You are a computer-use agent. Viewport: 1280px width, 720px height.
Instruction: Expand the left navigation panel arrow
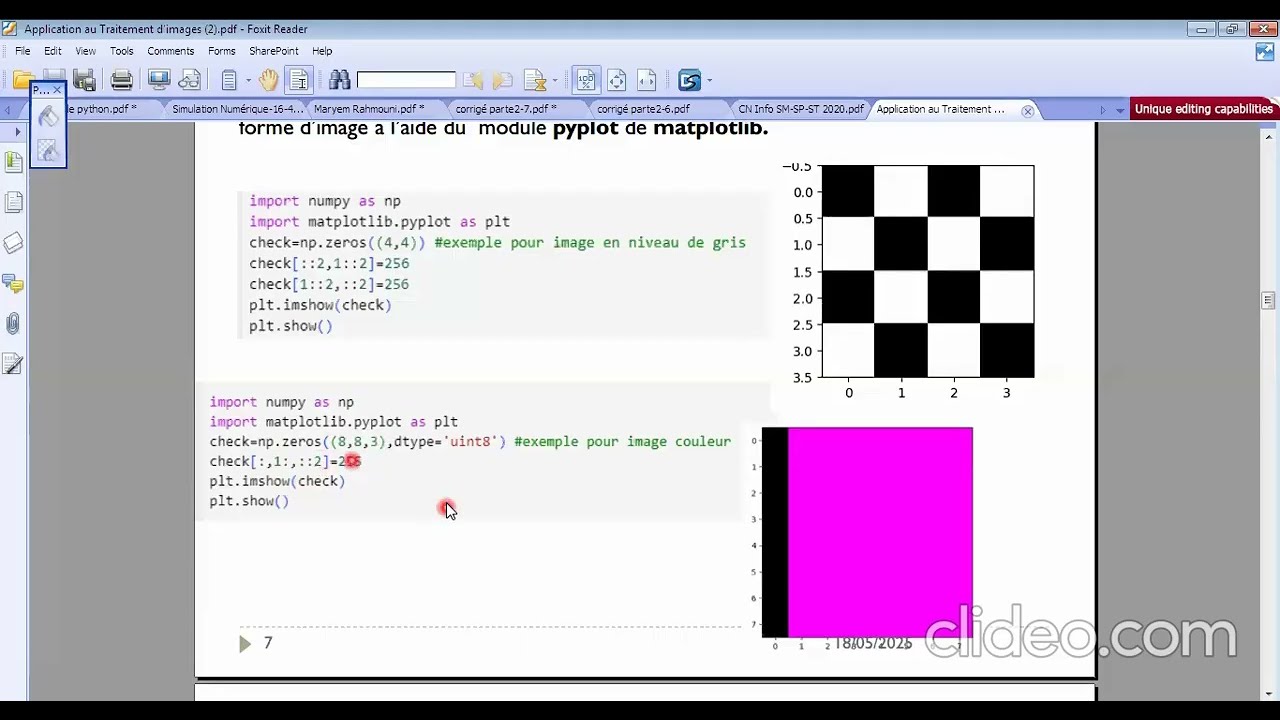(17, 131)
